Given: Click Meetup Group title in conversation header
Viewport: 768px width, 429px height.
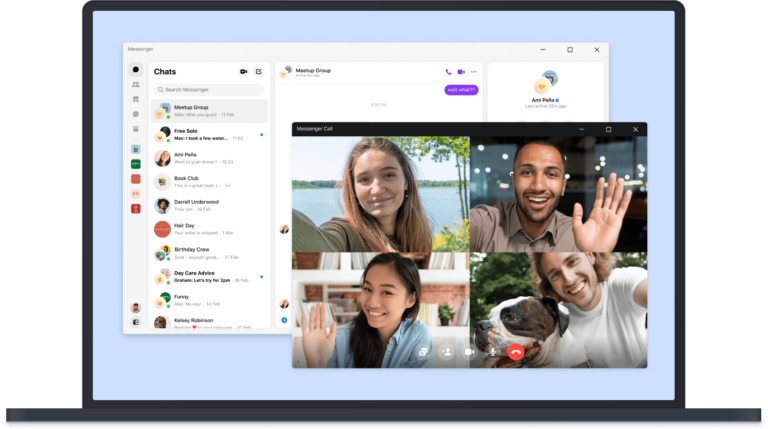Looking at the screenshot, I should pyautogui.click(x=313, y=71).
